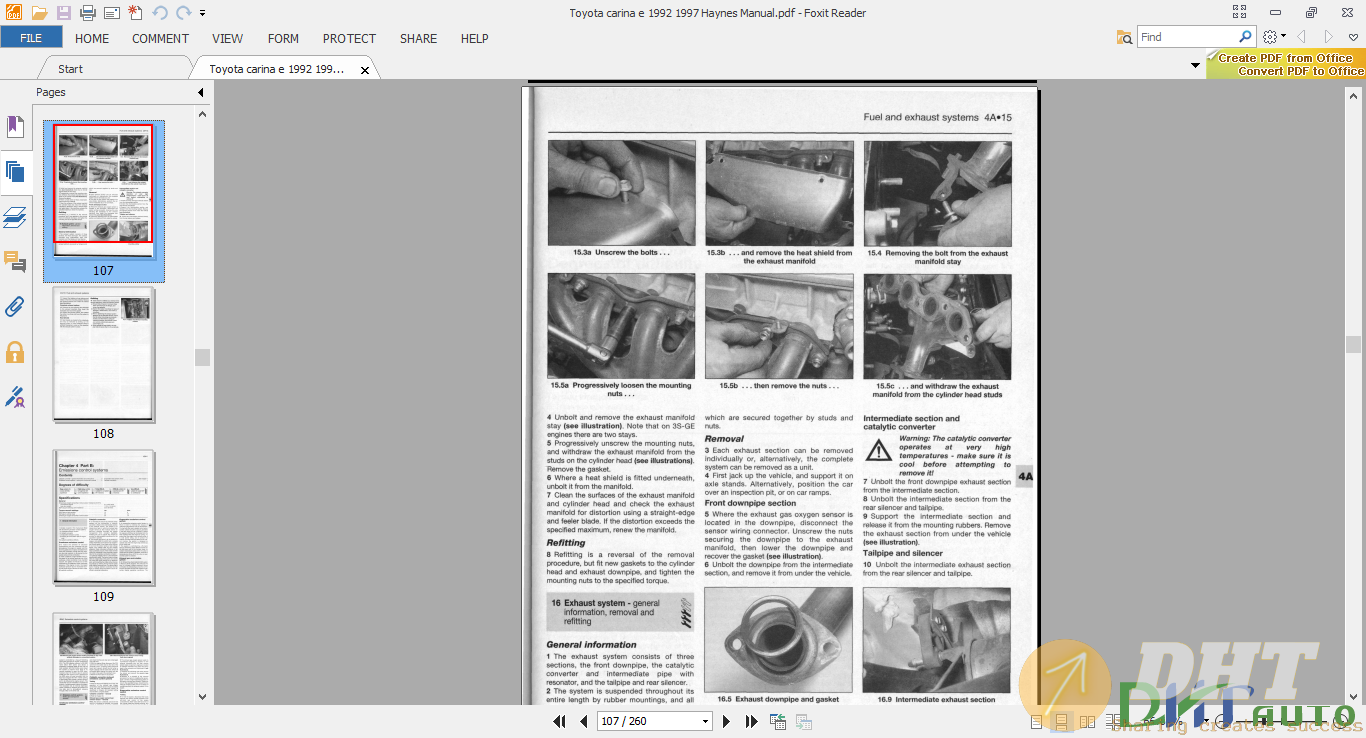Switch to continuous page view mode
Viewport: 1366px width, 738px height.
[x=1061, y=721]
